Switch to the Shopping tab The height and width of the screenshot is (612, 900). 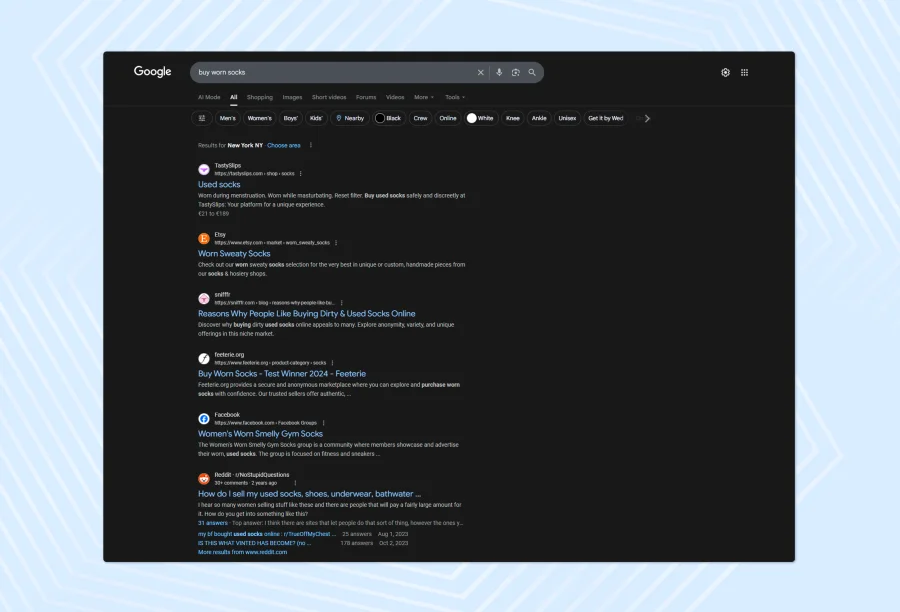coord(260,97)
